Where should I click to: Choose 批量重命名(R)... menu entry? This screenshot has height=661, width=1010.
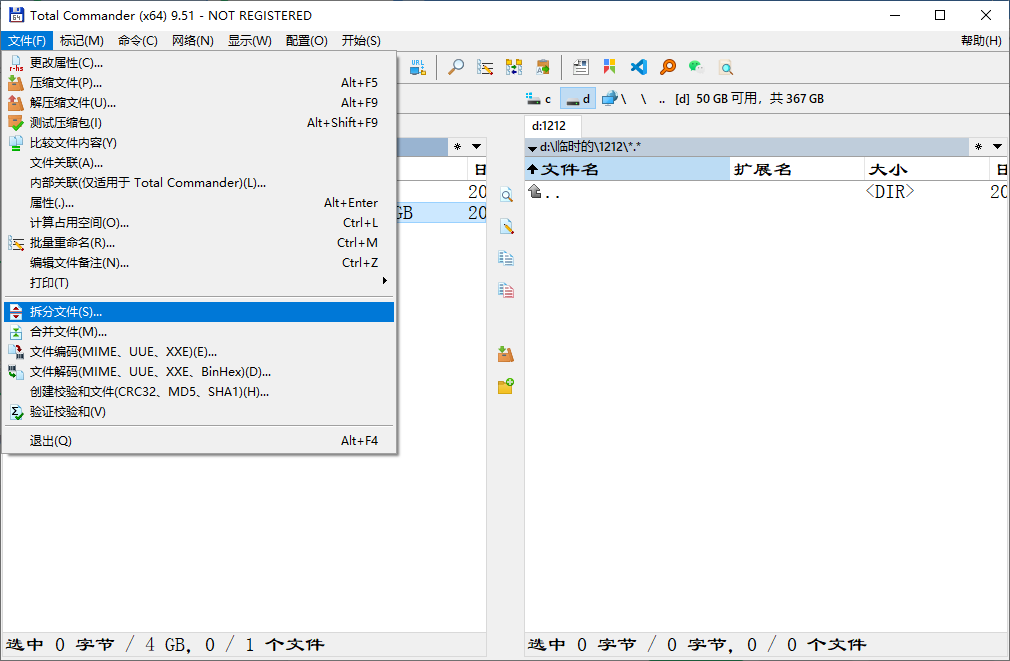click(199, 242)
